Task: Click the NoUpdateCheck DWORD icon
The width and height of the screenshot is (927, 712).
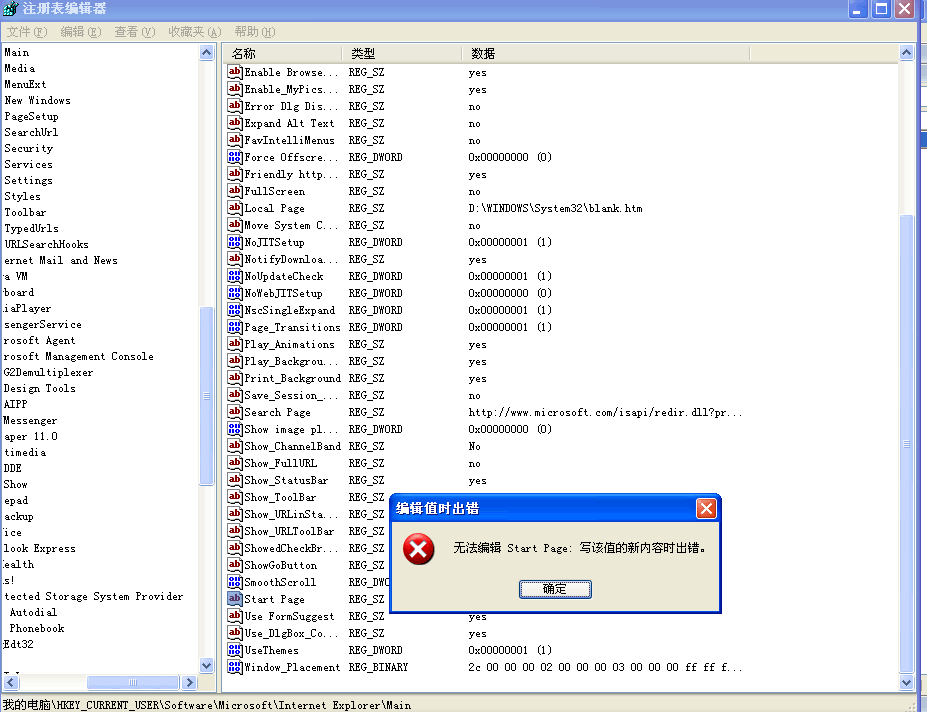Action: click(x=235, y=276)
